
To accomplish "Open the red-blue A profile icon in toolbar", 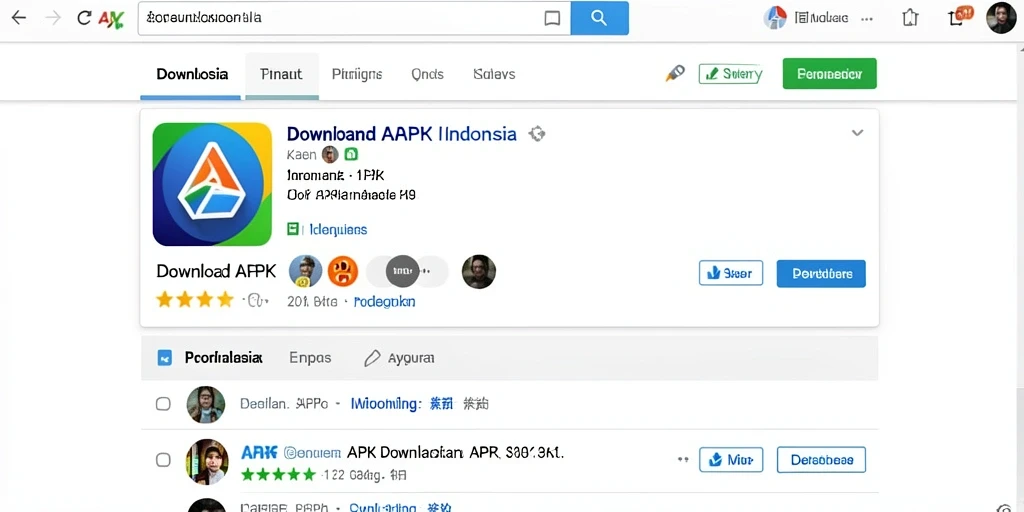I will click(x=775, y=18).
